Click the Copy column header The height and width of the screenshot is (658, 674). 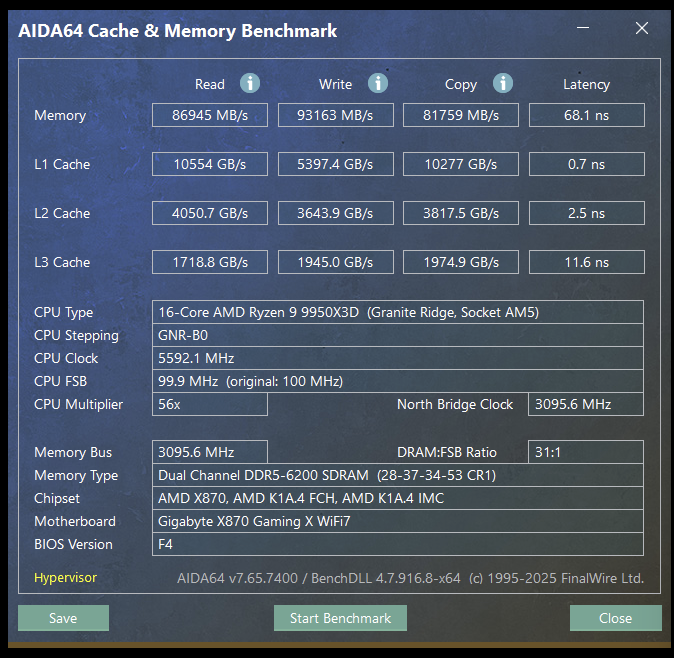pyautogui.click(x=461, y=84)
